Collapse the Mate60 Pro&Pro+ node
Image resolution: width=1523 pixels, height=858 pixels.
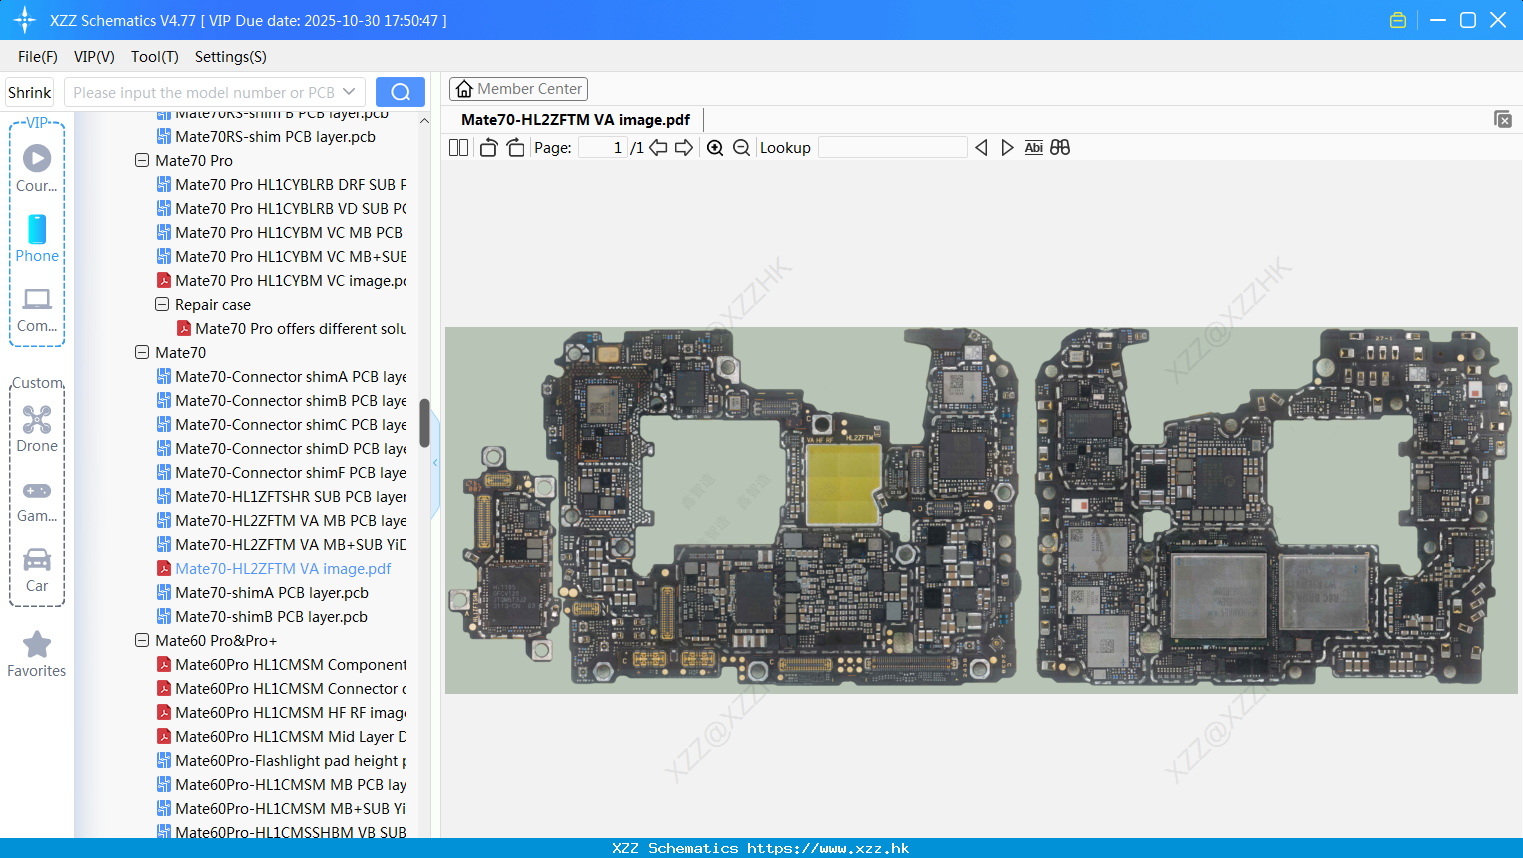(142, 640)
